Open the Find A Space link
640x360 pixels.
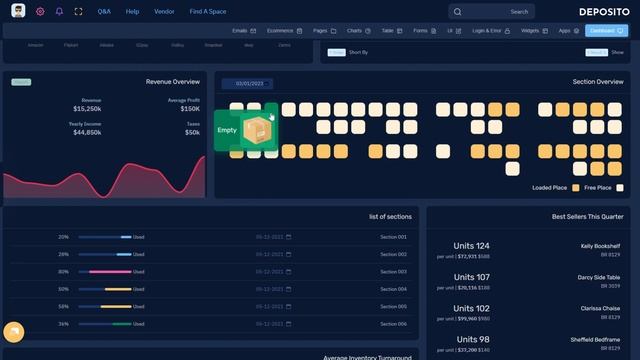point(208,11)
